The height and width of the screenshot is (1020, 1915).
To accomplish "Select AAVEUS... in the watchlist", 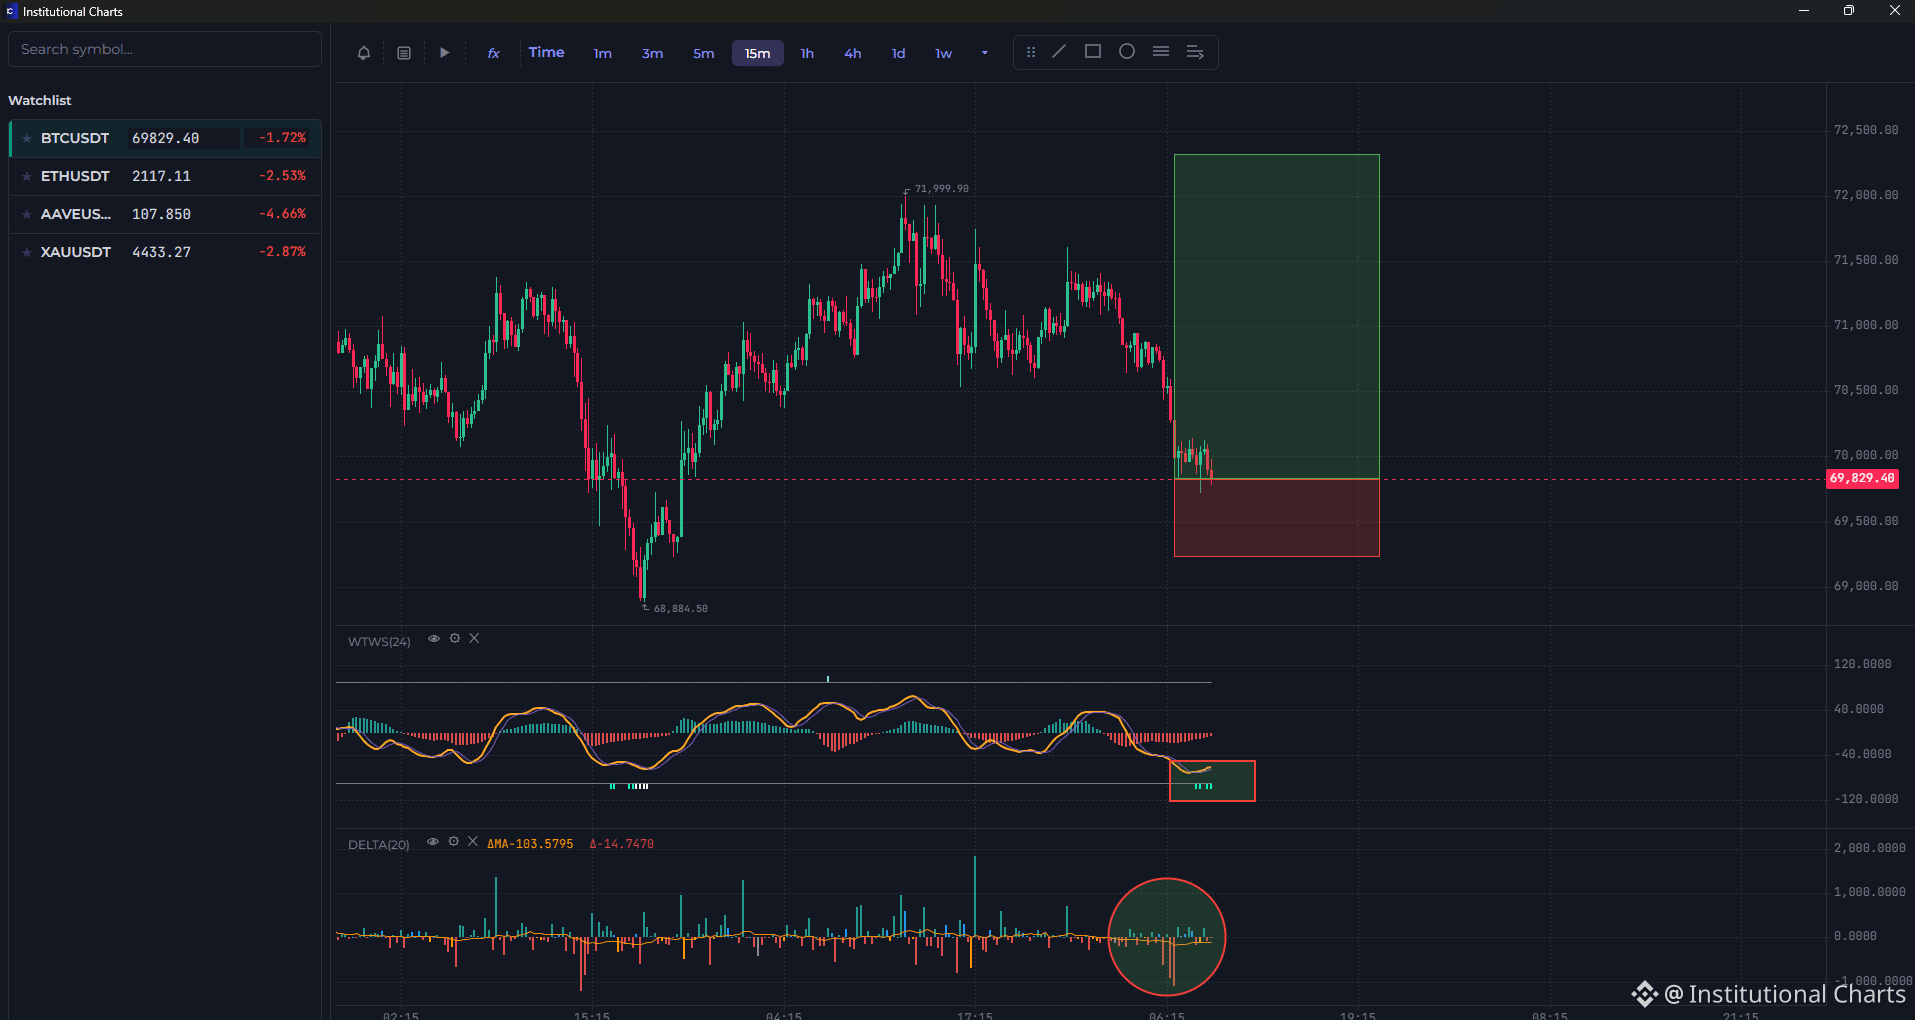I will point(165,214).
